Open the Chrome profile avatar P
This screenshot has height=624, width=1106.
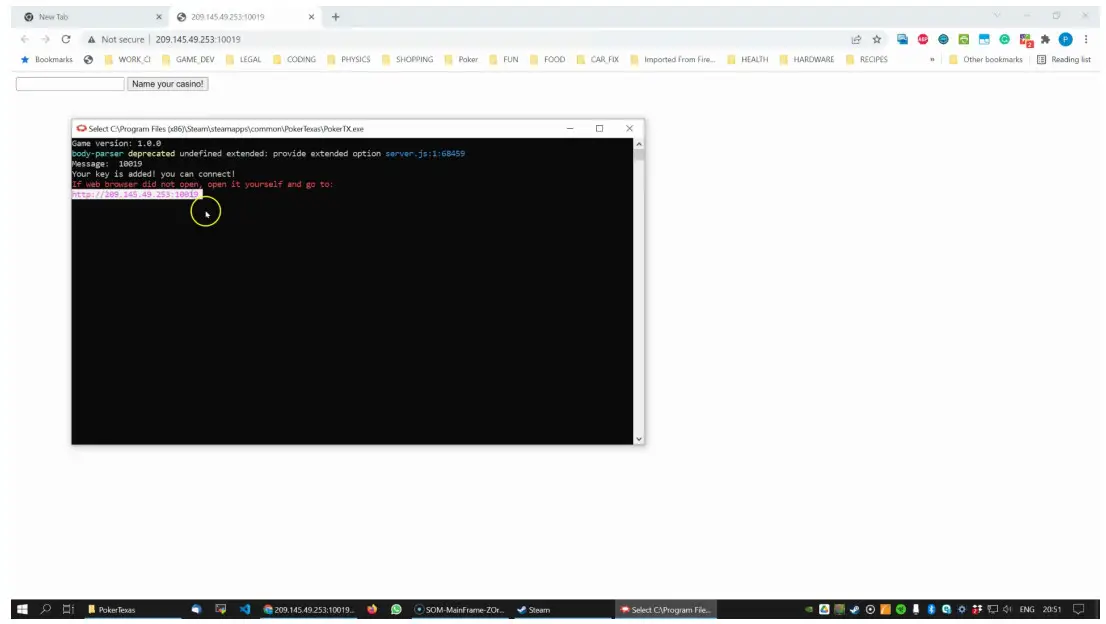[1066, 39]
